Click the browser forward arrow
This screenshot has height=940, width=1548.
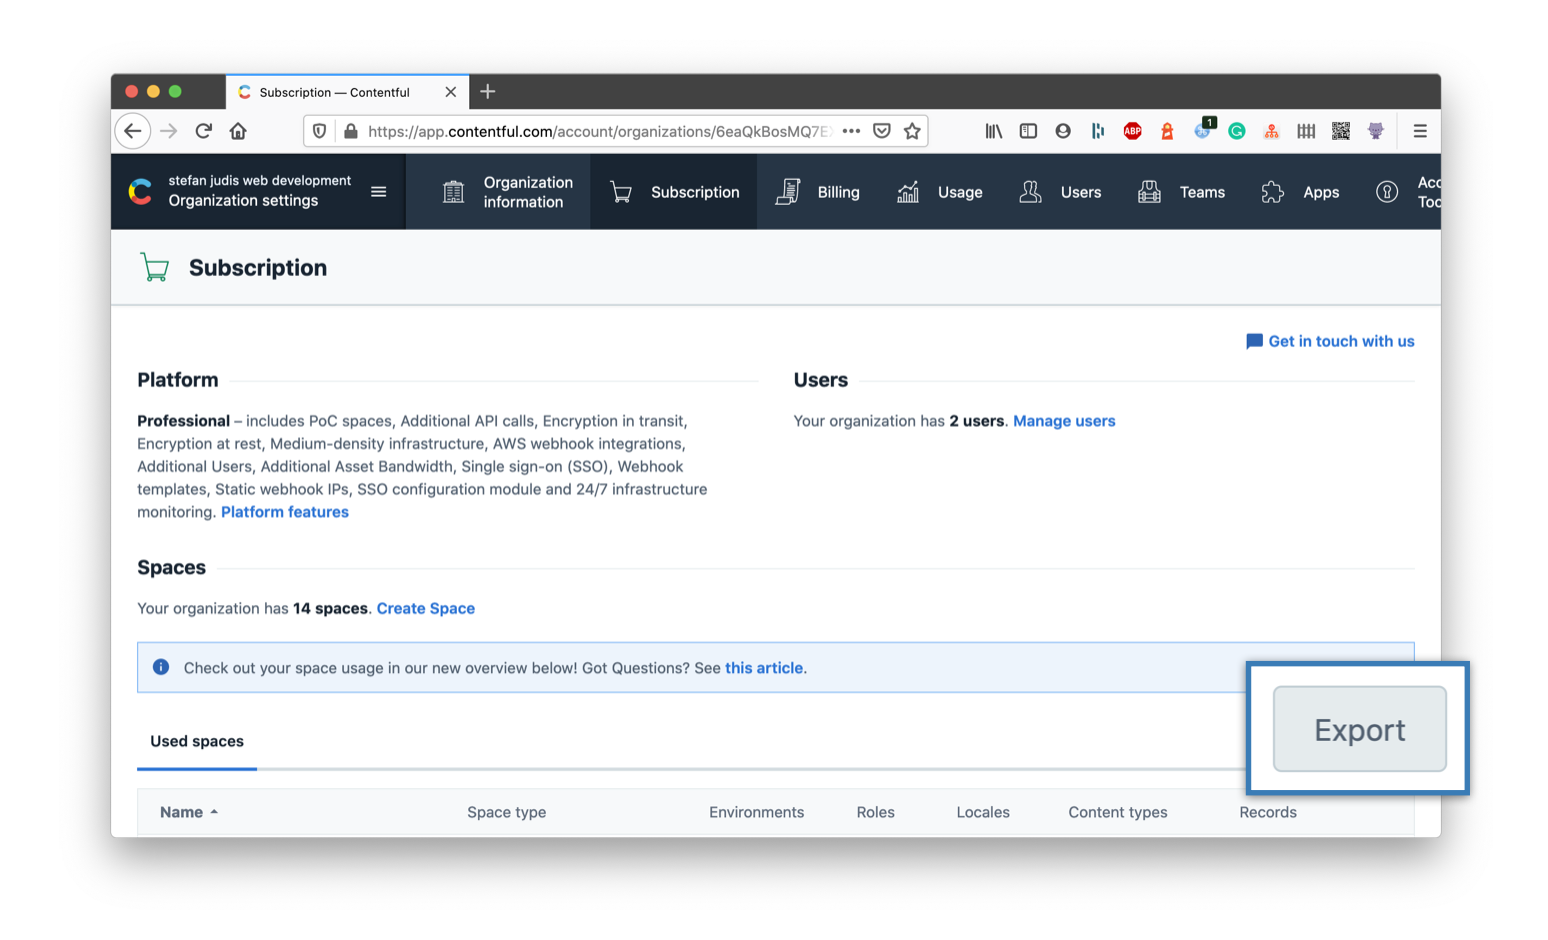click(169, 131)
